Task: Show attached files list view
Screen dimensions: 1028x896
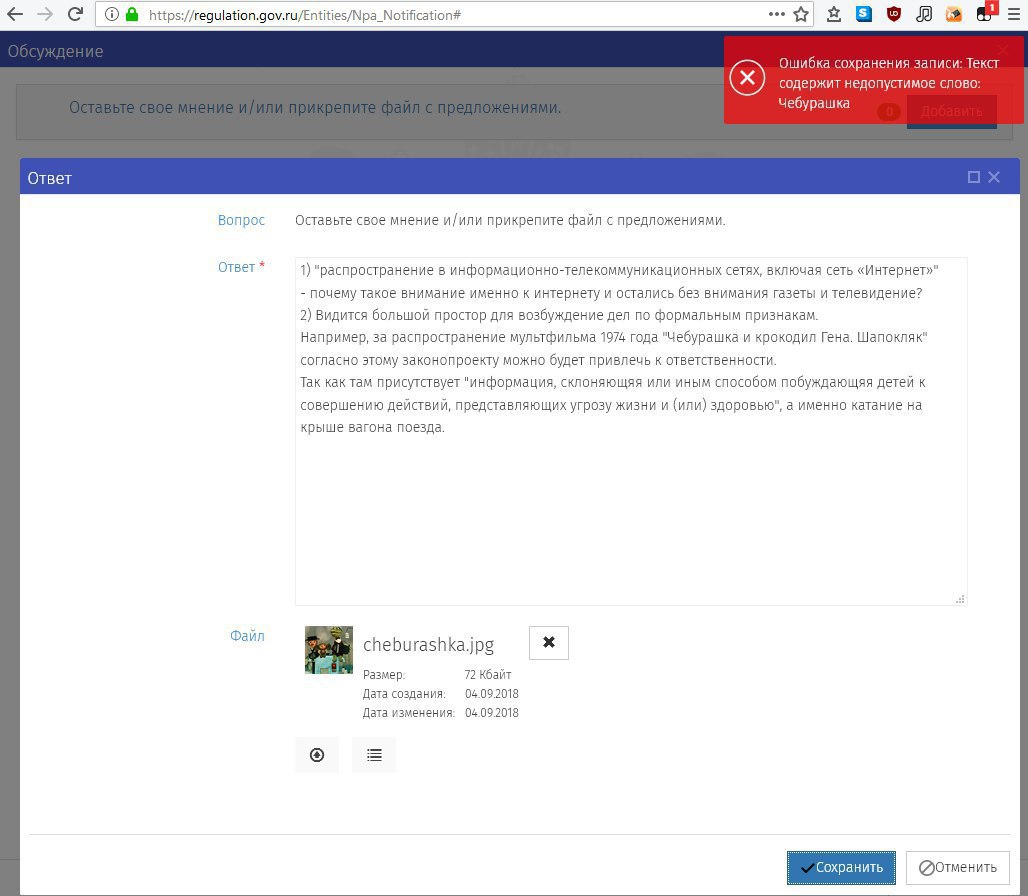Action: click(374, 755)
